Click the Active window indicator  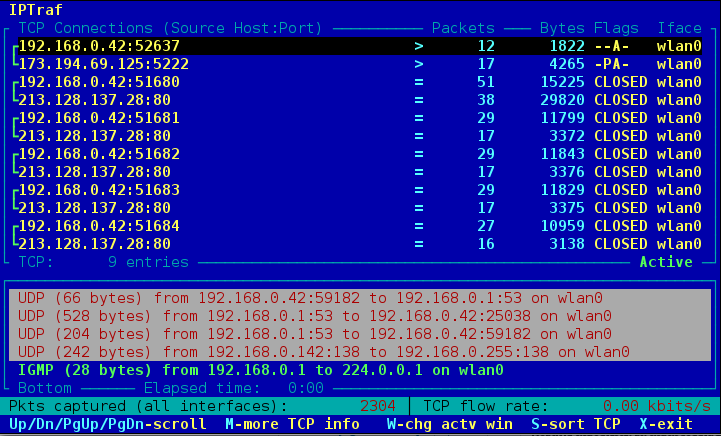tap(666, 262)
